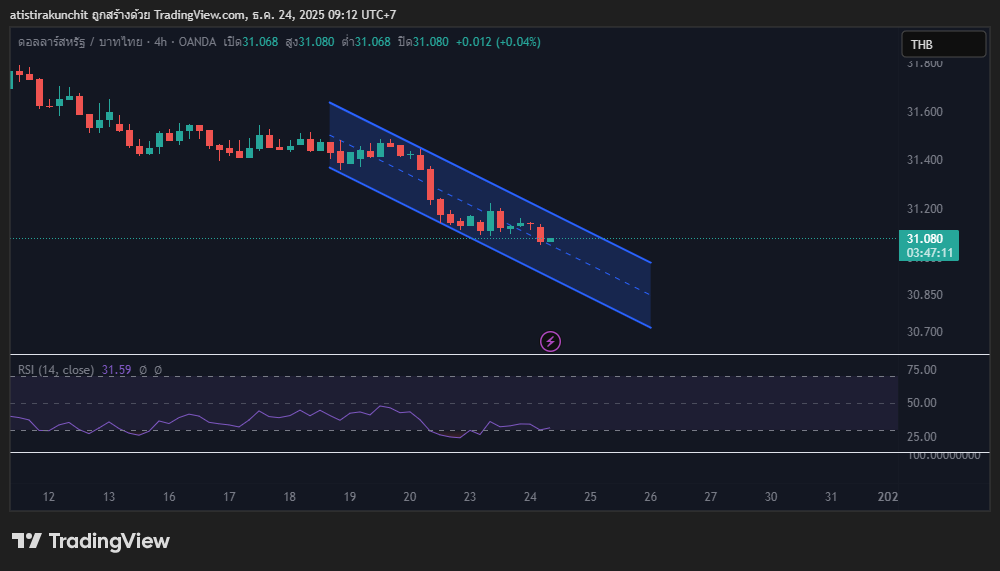Click the purple lightning event marker
1000x571 pixels.
(550, 342)
